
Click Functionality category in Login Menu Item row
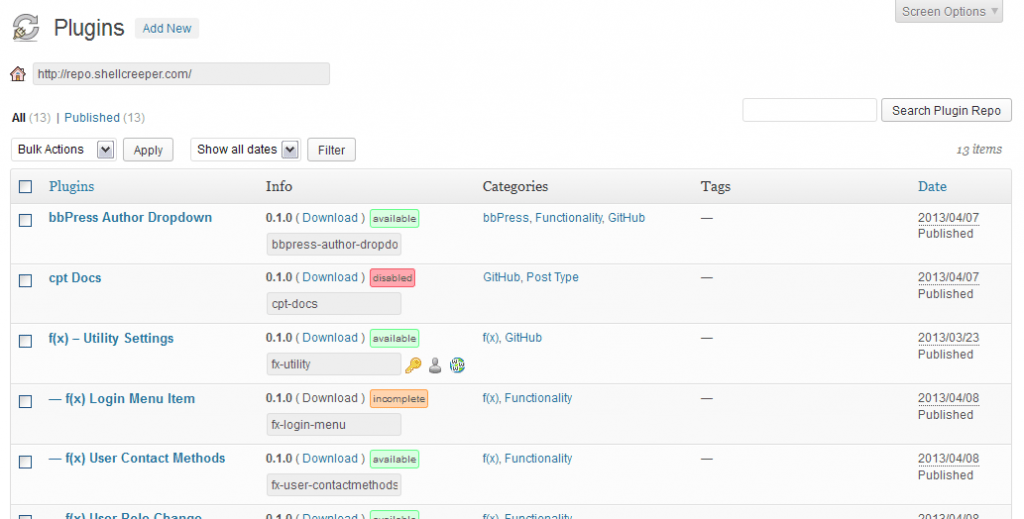coord(538,398)
